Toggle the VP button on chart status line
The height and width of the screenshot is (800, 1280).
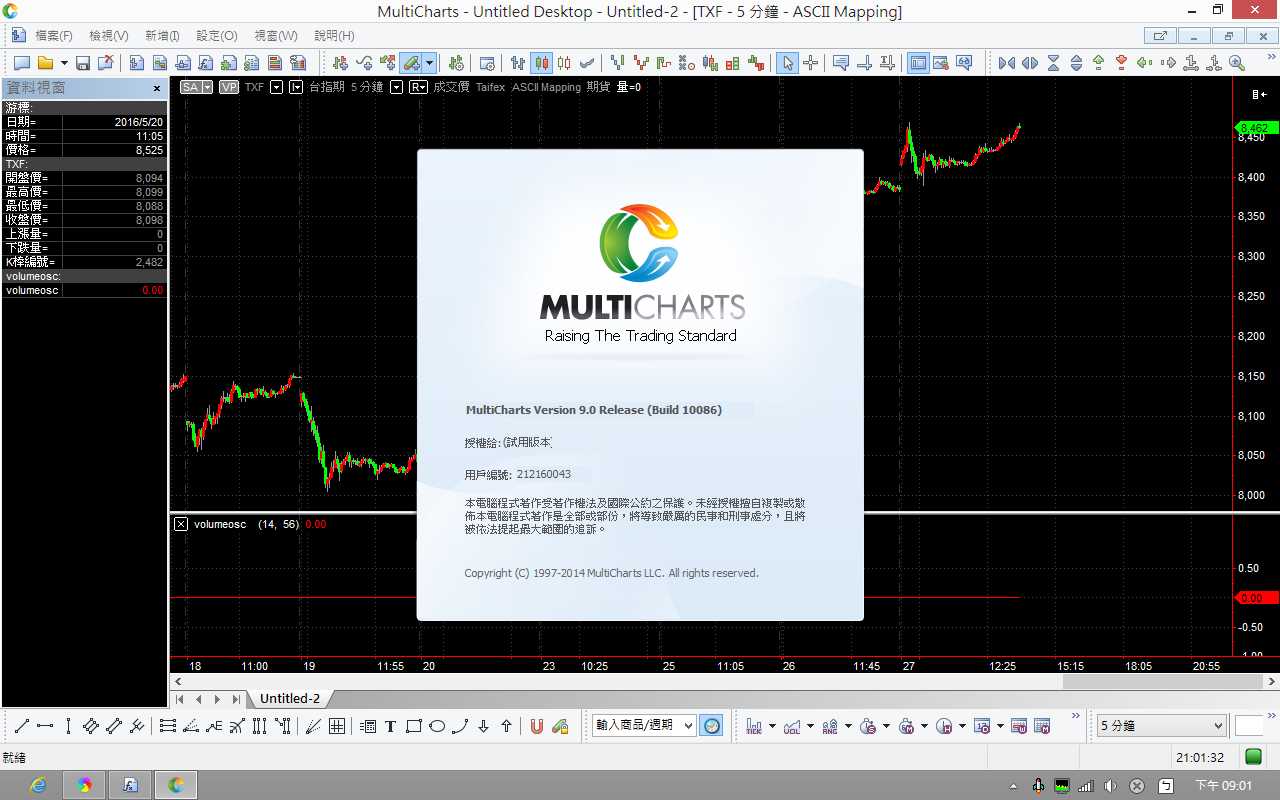(229, 87)
